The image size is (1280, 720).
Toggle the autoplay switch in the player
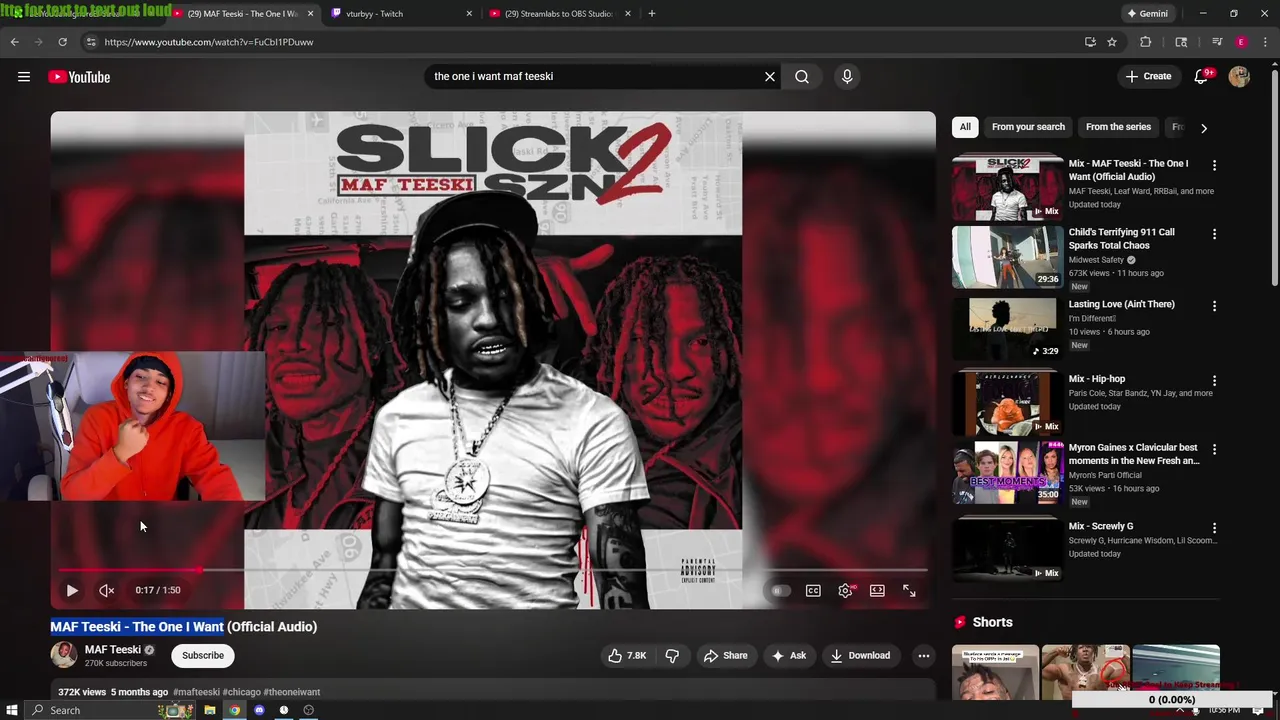click(780, 590)
